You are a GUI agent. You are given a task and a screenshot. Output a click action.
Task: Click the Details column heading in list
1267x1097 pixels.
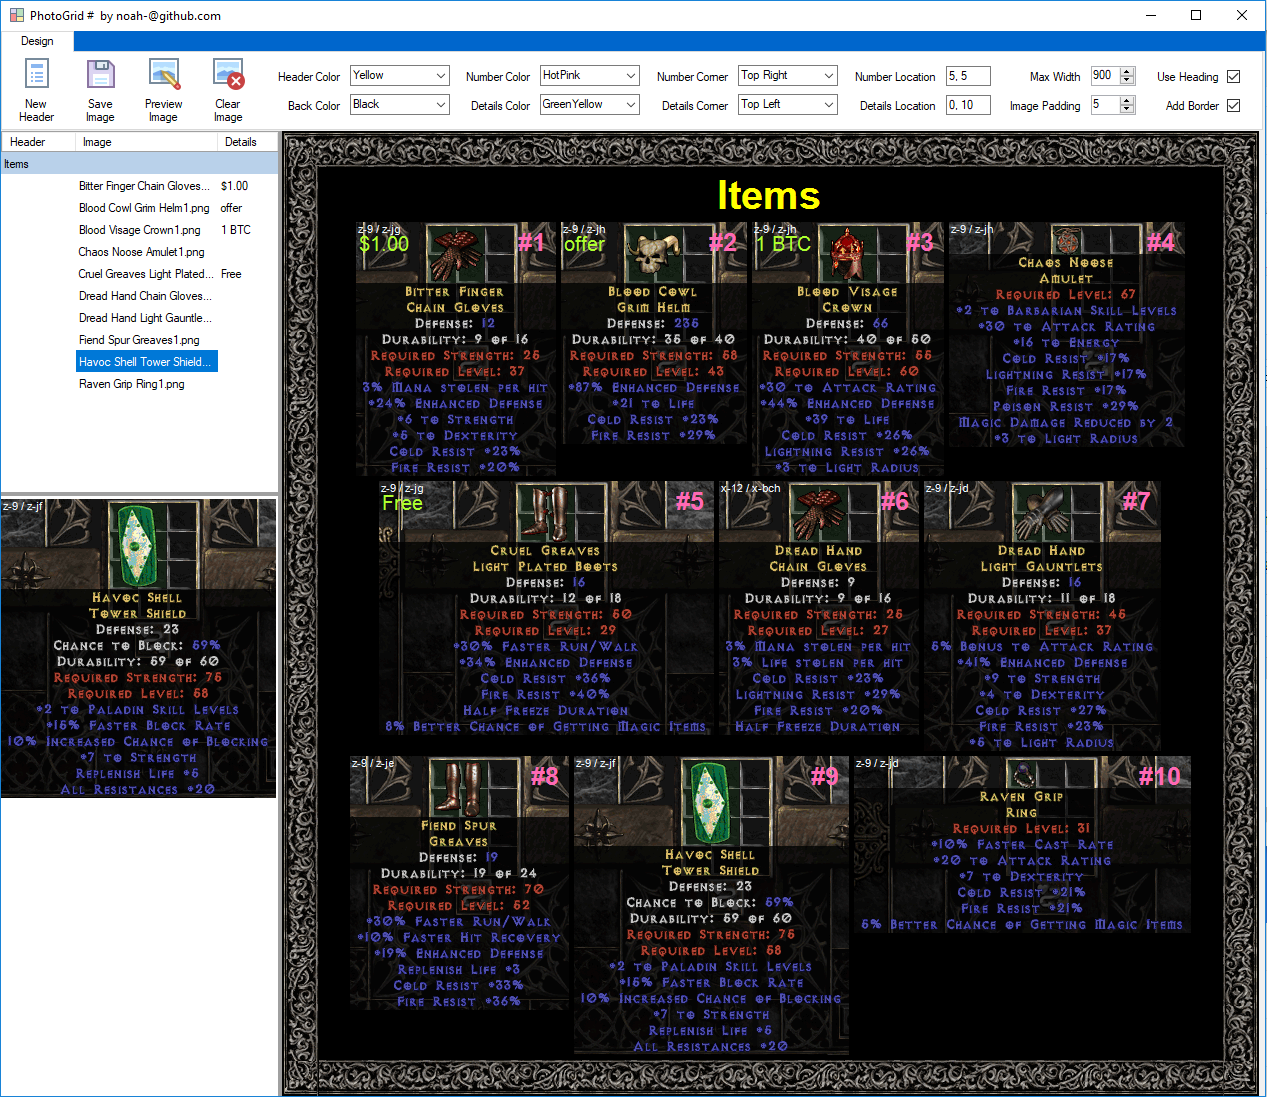click(x=247, y=142)
